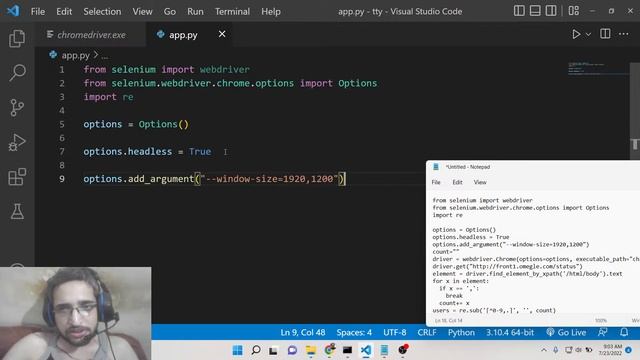Viewport: 640px width, 360px height.
Task: Click the editor minimap
Action: [x=597, y=69]
